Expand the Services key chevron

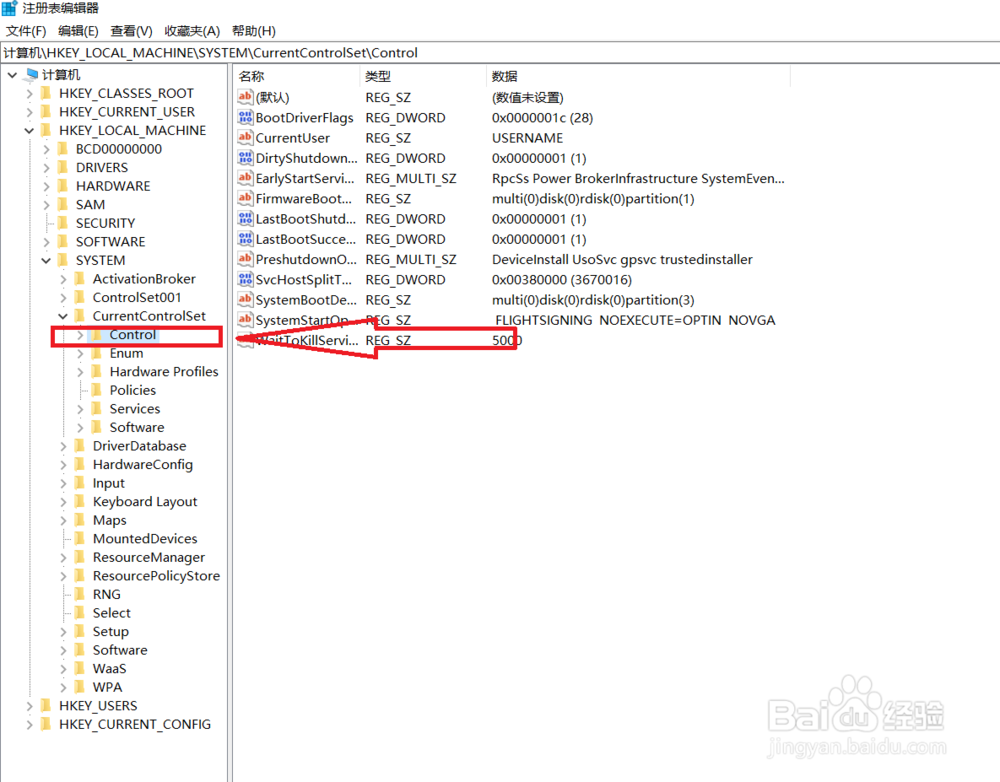80,409
